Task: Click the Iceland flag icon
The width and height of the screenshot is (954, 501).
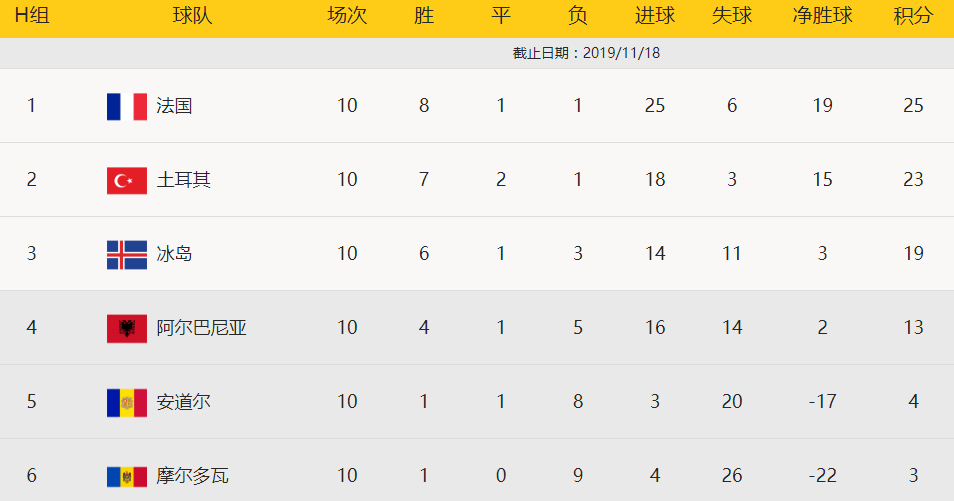Action: pos(127,254)
